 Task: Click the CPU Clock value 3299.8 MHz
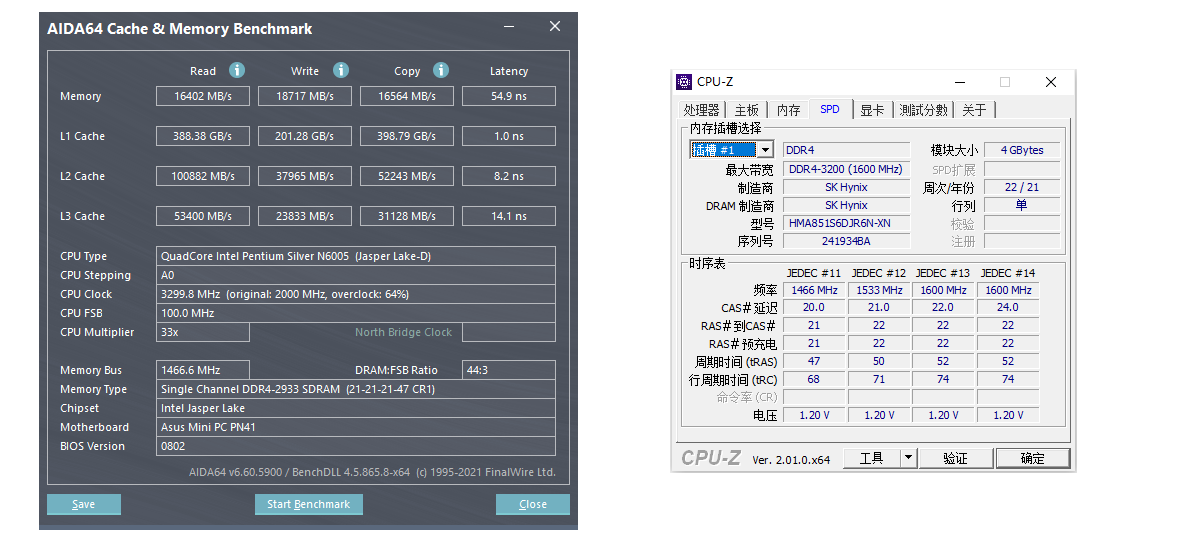[356, 294]
